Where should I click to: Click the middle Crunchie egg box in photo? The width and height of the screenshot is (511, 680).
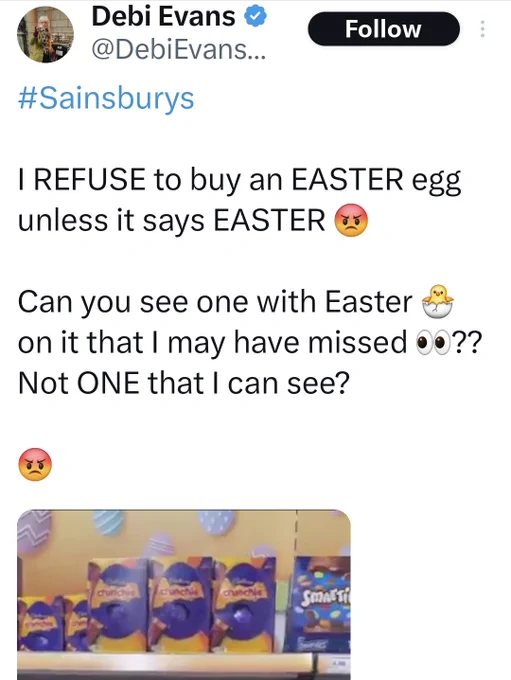click(x=179, y=605)
